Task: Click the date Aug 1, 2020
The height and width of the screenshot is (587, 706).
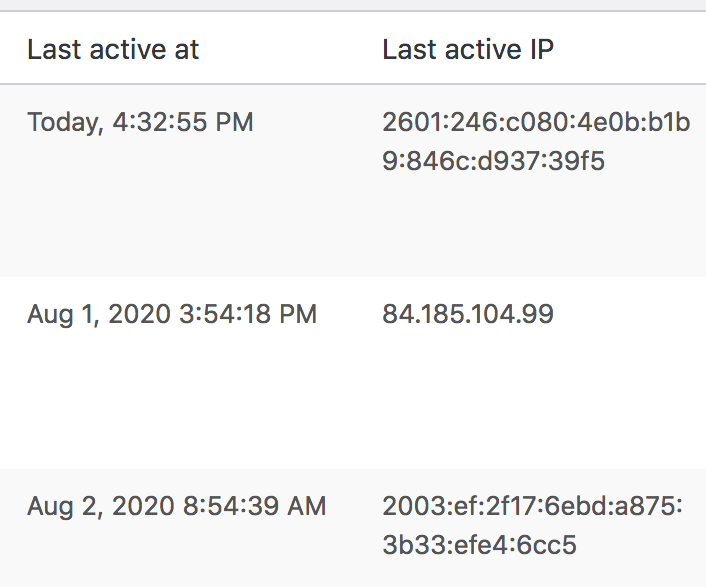Action: (x=99, y=314)
